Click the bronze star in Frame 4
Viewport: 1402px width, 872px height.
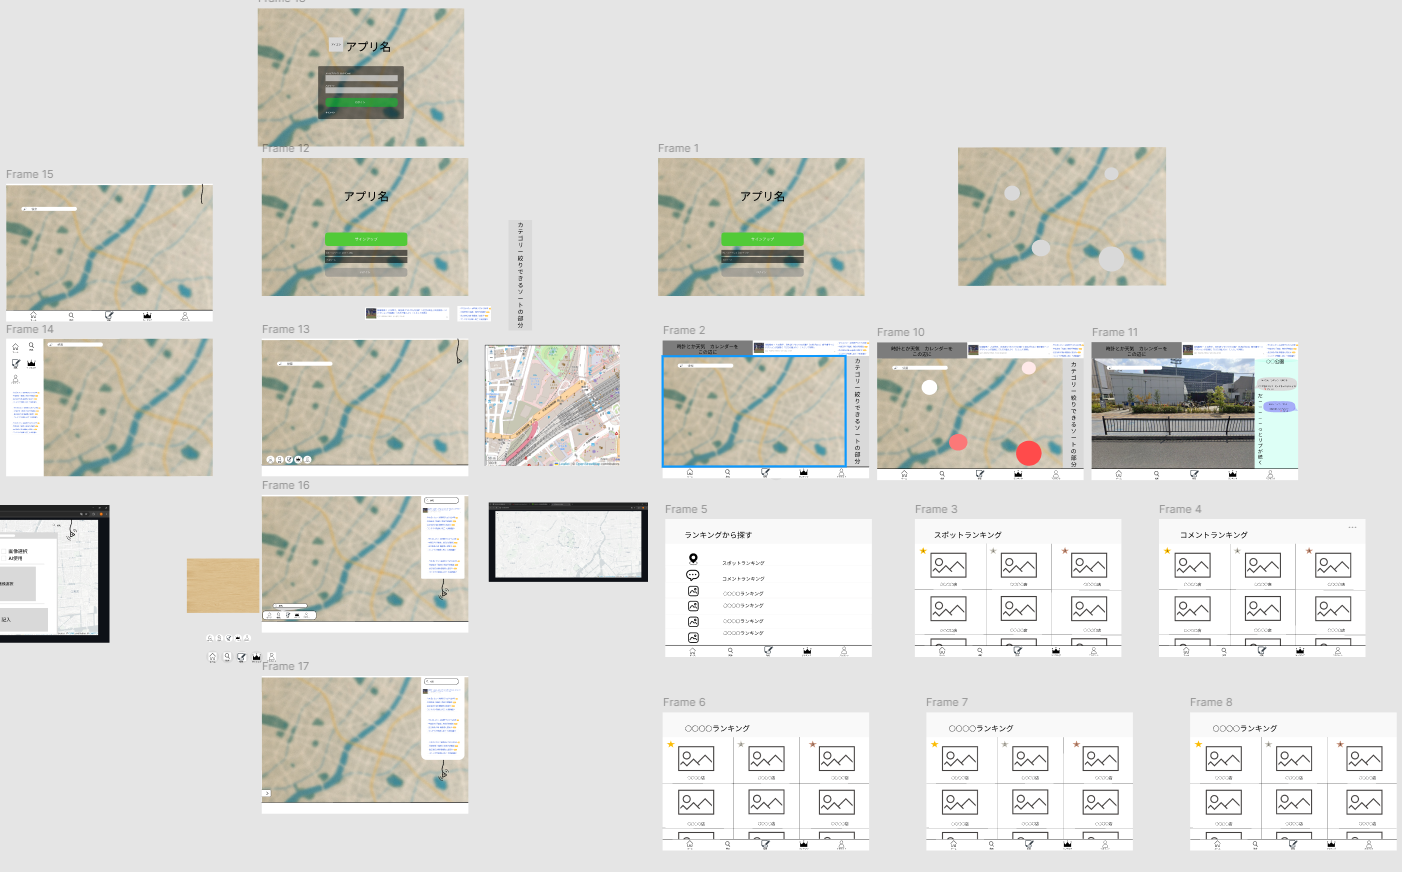[x=1309, y=551]
